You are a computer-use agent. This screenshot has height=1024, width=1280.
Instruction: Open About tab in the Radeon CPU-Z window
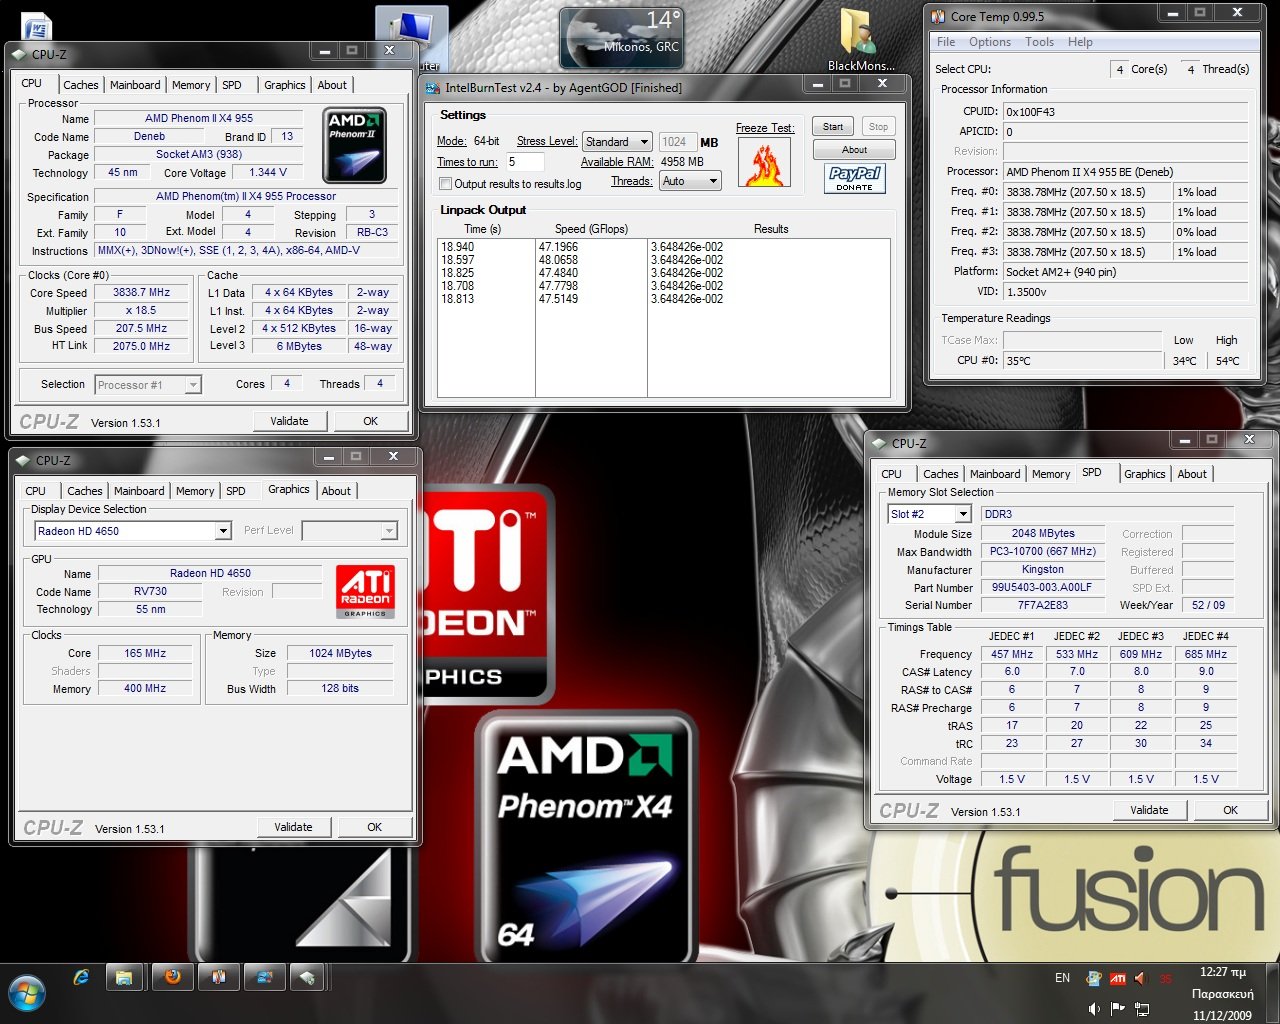pyautogui.click(x=336, y=491)
